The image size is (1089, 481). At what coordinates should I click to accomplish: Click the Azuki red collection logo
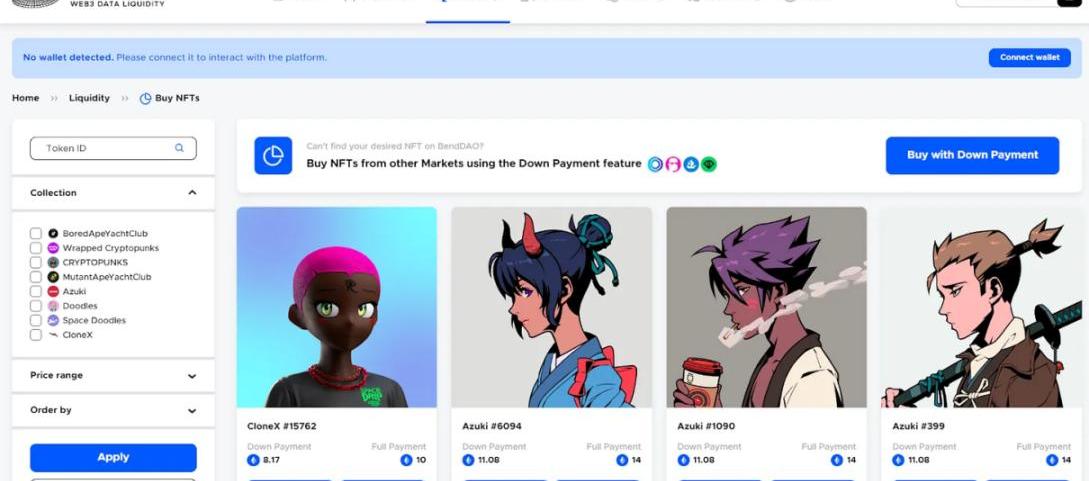[53, 291]
